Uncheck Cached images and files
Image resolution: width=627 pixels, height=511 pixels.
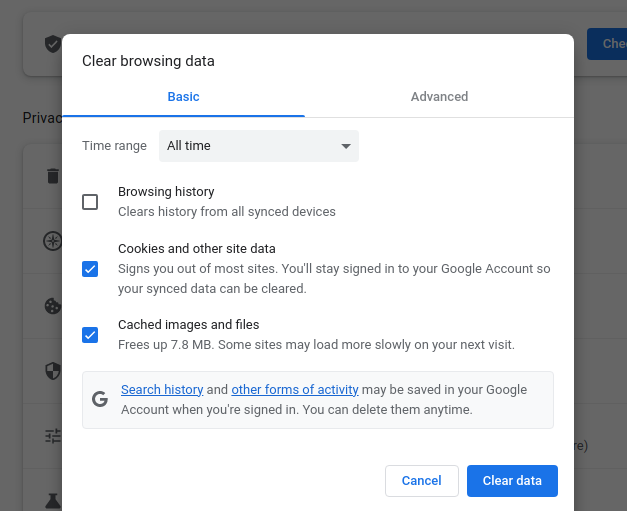tap(90, 335)
